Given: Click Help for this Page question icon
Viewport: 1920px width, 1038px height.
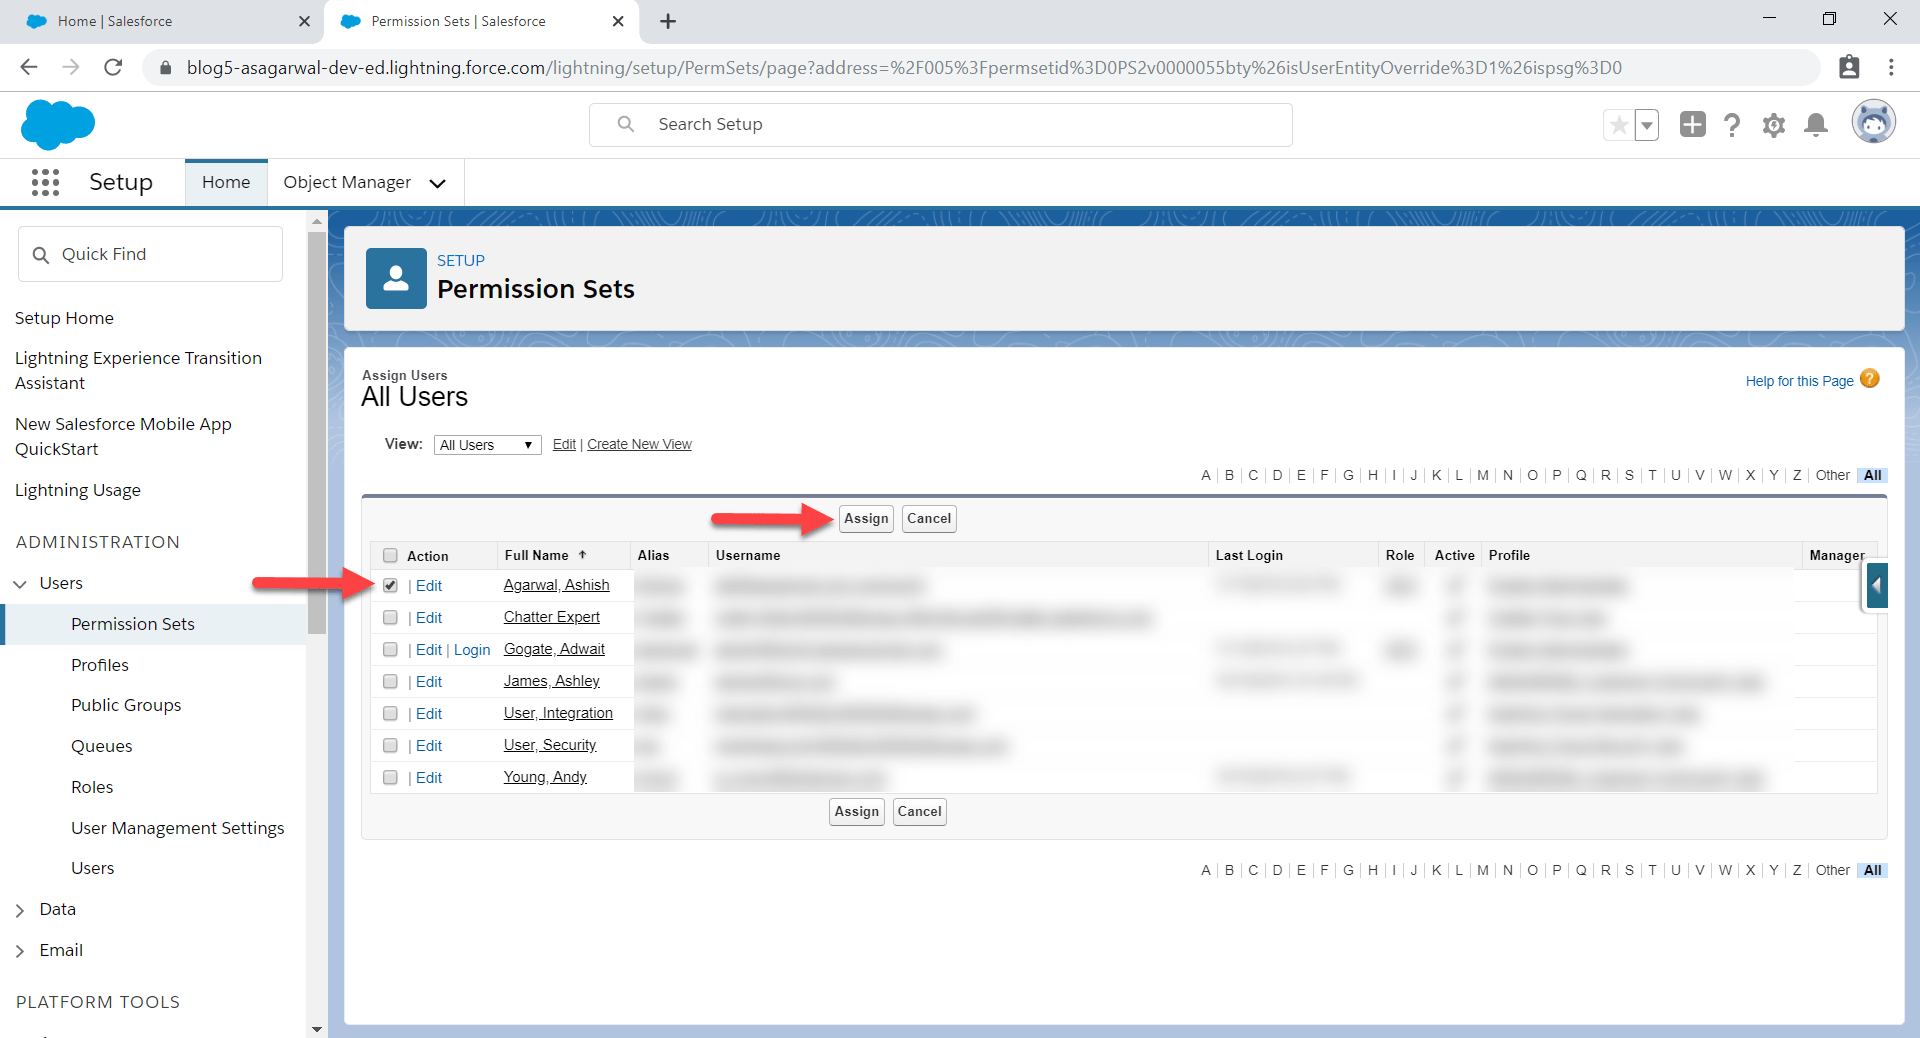Looking at the screenshot, I should 1870,379.
